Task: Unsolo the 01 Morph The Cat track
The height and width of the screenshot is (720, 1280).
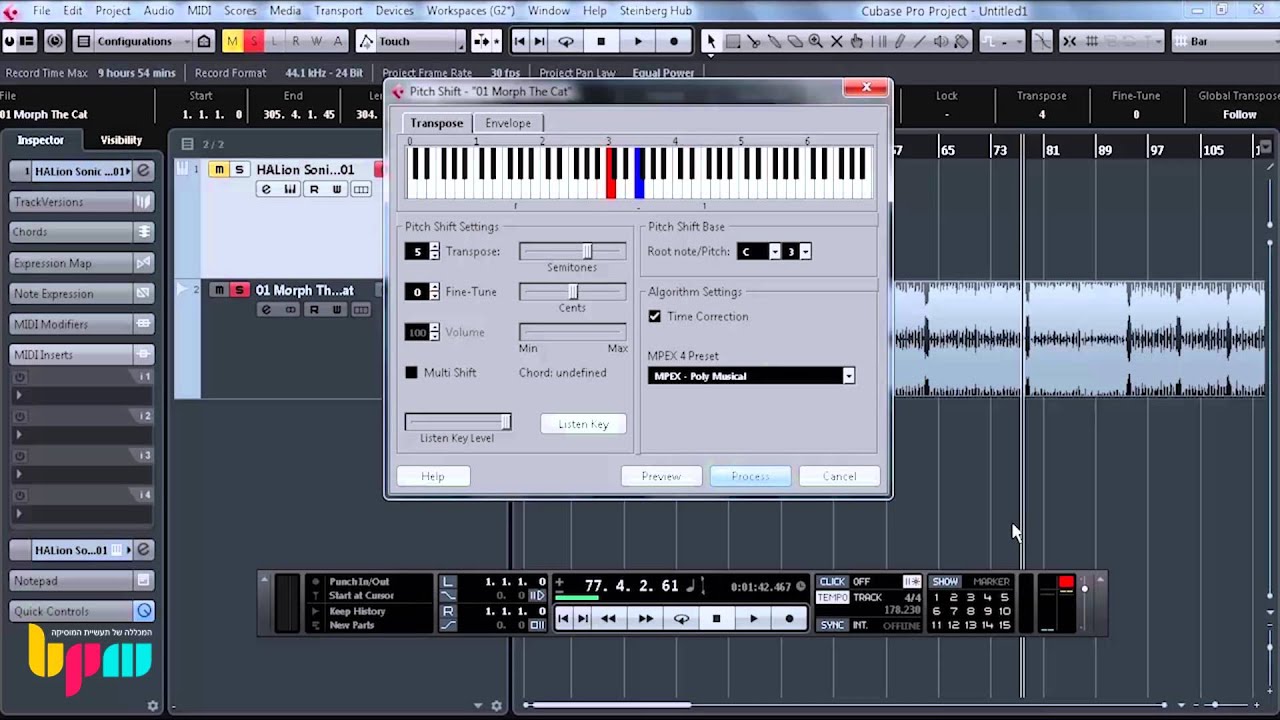Action: click(x=239, y=290)
